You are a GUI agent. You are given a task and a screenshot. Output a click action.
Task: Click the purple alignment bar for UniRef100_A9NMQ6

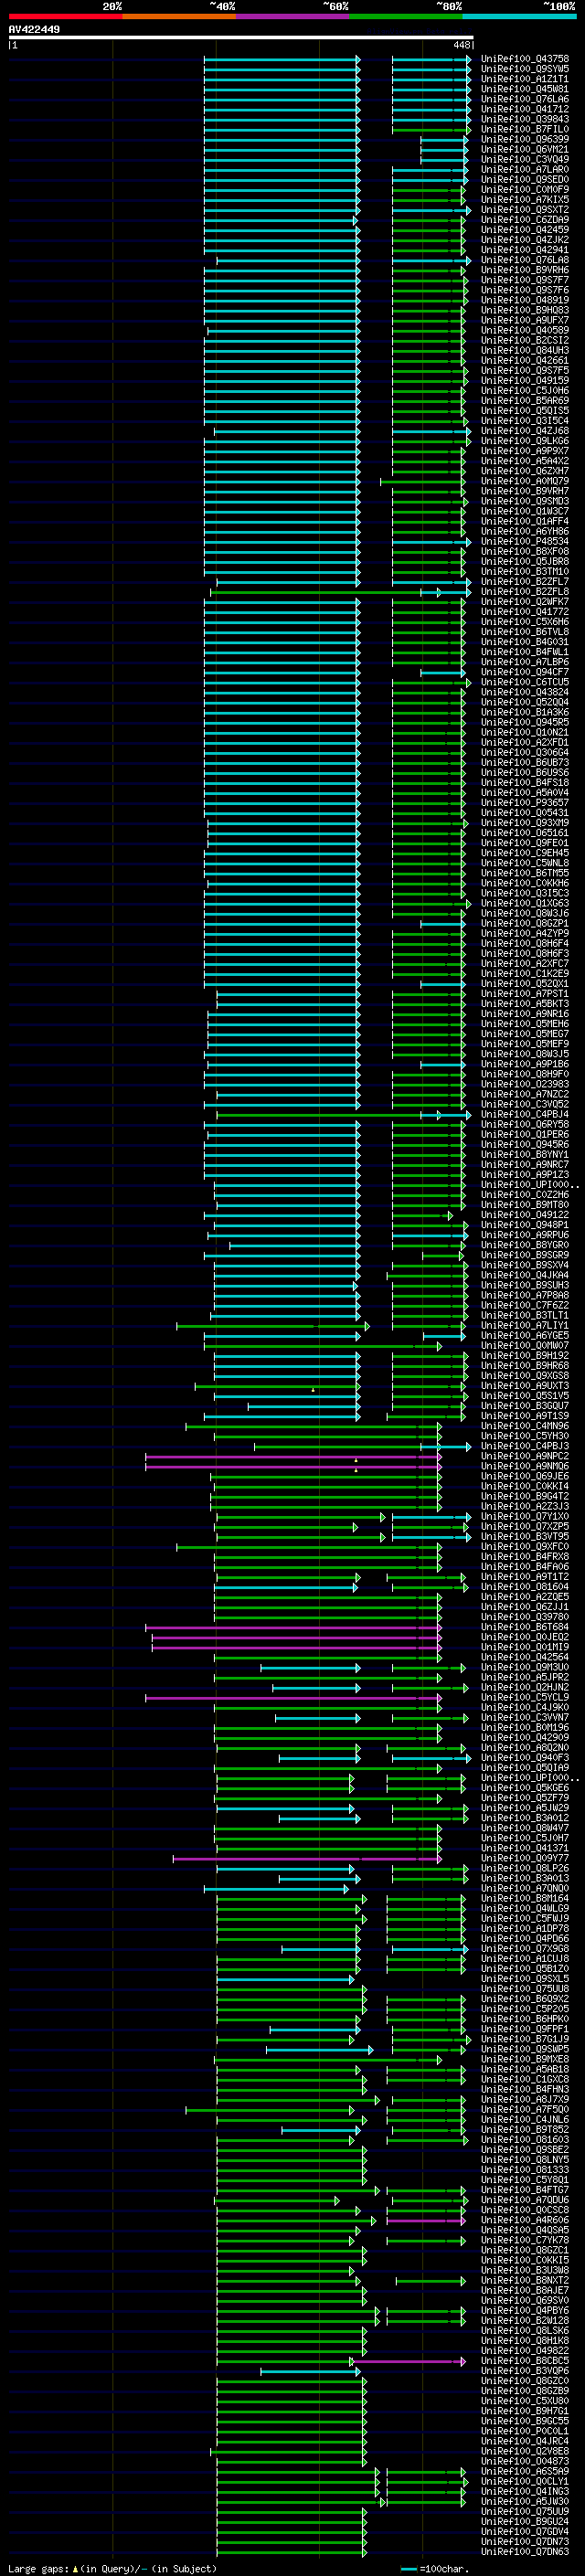tap(293, 1466)
